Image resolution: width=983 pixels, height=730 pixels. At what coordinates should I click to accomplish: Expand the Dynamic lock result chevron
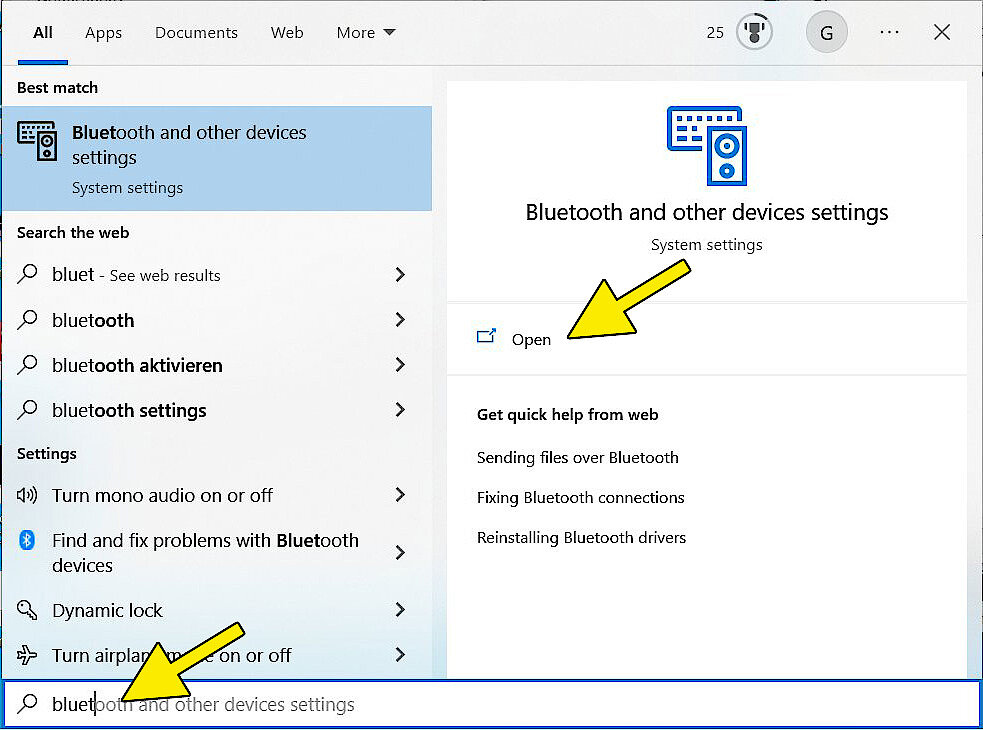(399, 610)
